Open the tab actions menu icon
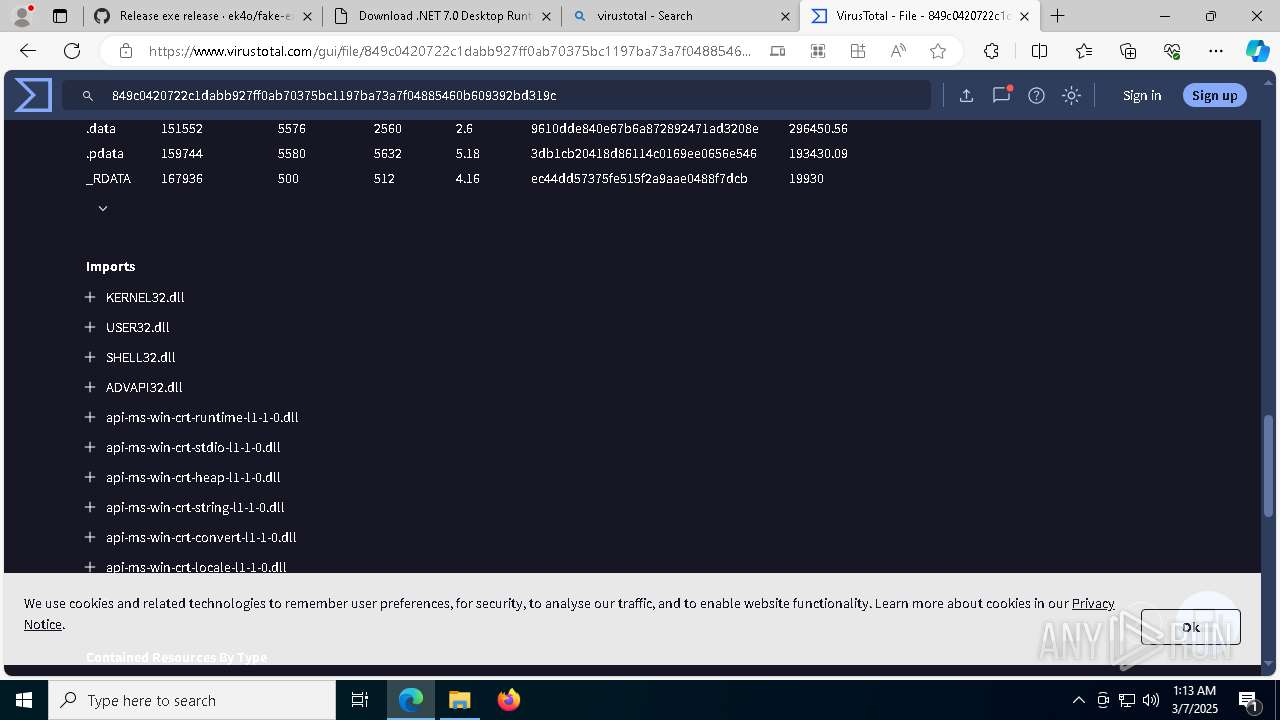The height and width of the screenshot is (720, 1280). pyautogui.click(x=60, y=16)
